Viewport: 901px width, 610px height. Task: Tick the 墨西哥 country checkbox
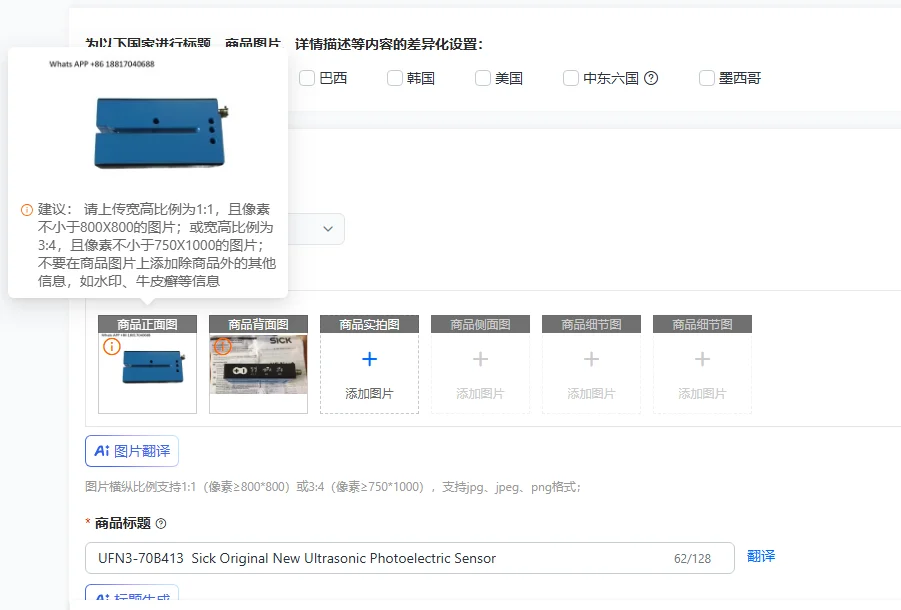pyautogui.click(x=707, y=78)
